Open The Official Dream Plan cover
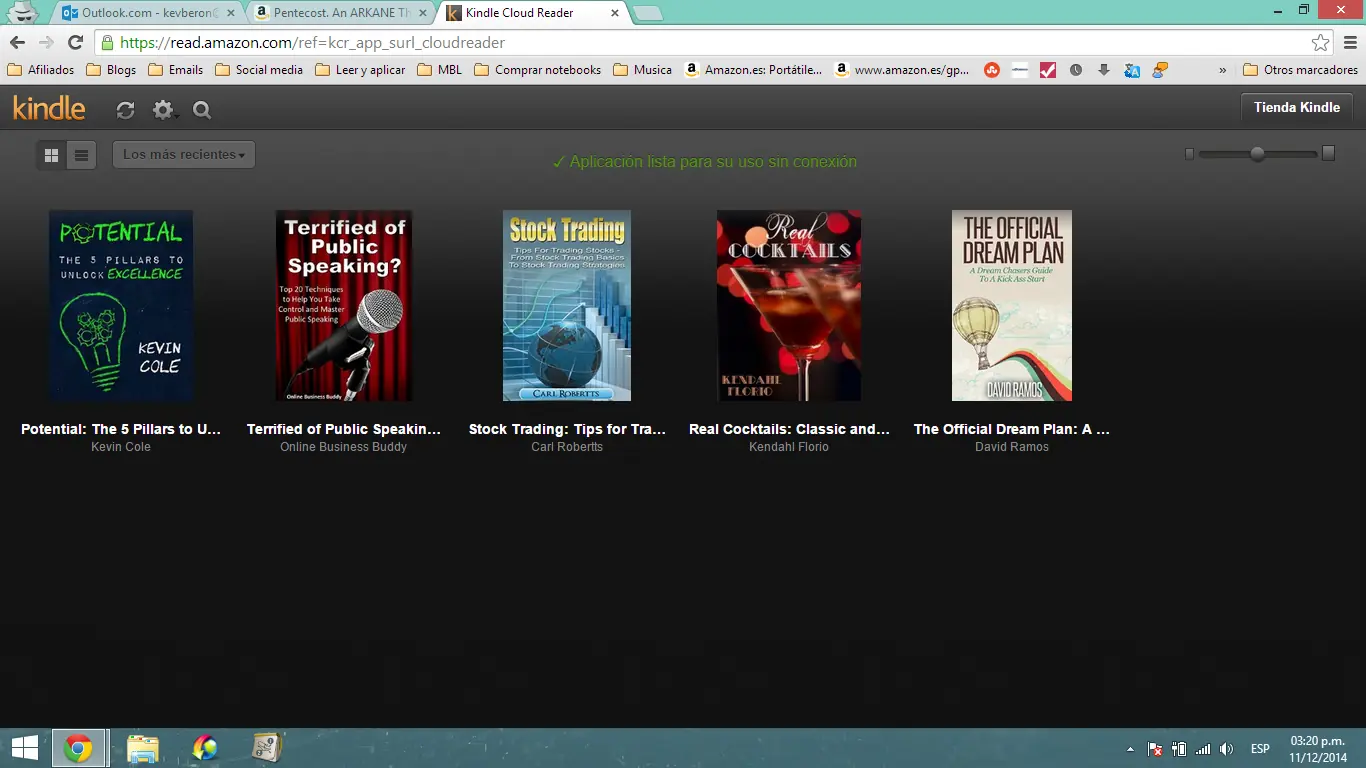This screenshot has width=1366, height=768. [x=1012, y=305]
